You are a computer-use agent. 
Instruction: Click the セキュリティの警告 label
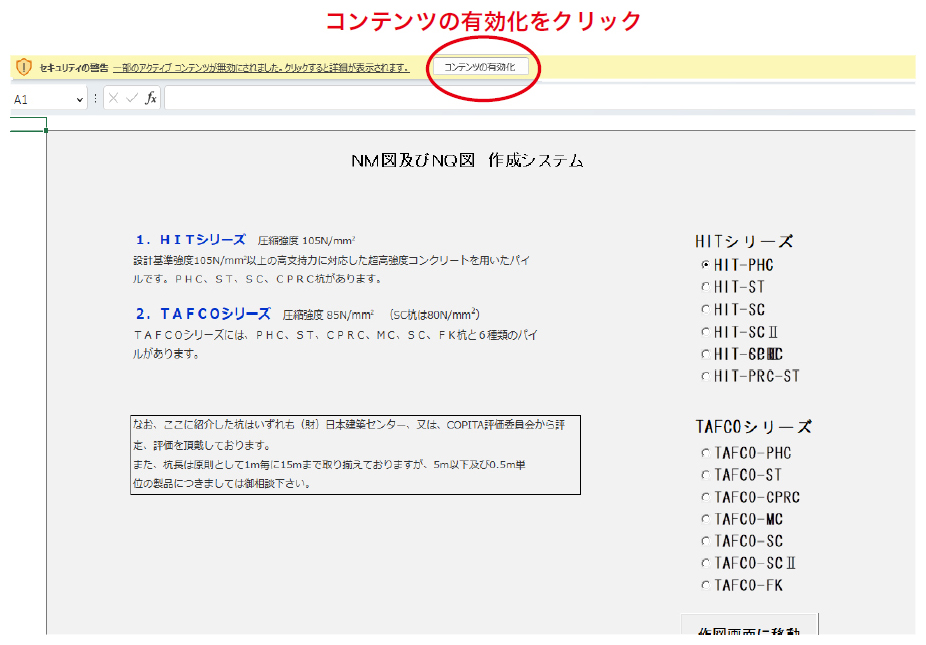[74, 68]
